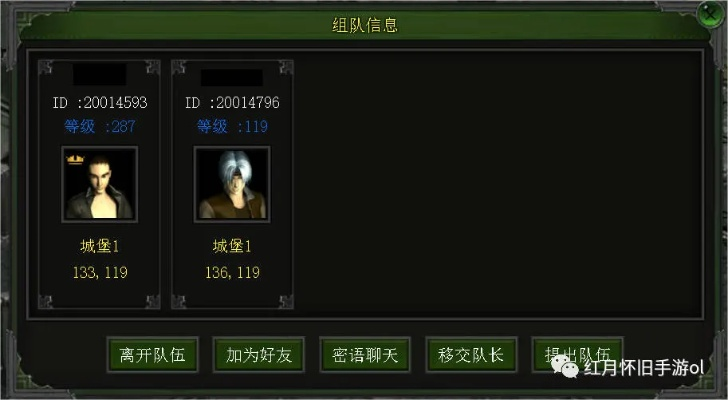The width and height of the screenshot is (728, 400).
Task: Close the 组队信息 panel with green X
Action: click(710, 15)
